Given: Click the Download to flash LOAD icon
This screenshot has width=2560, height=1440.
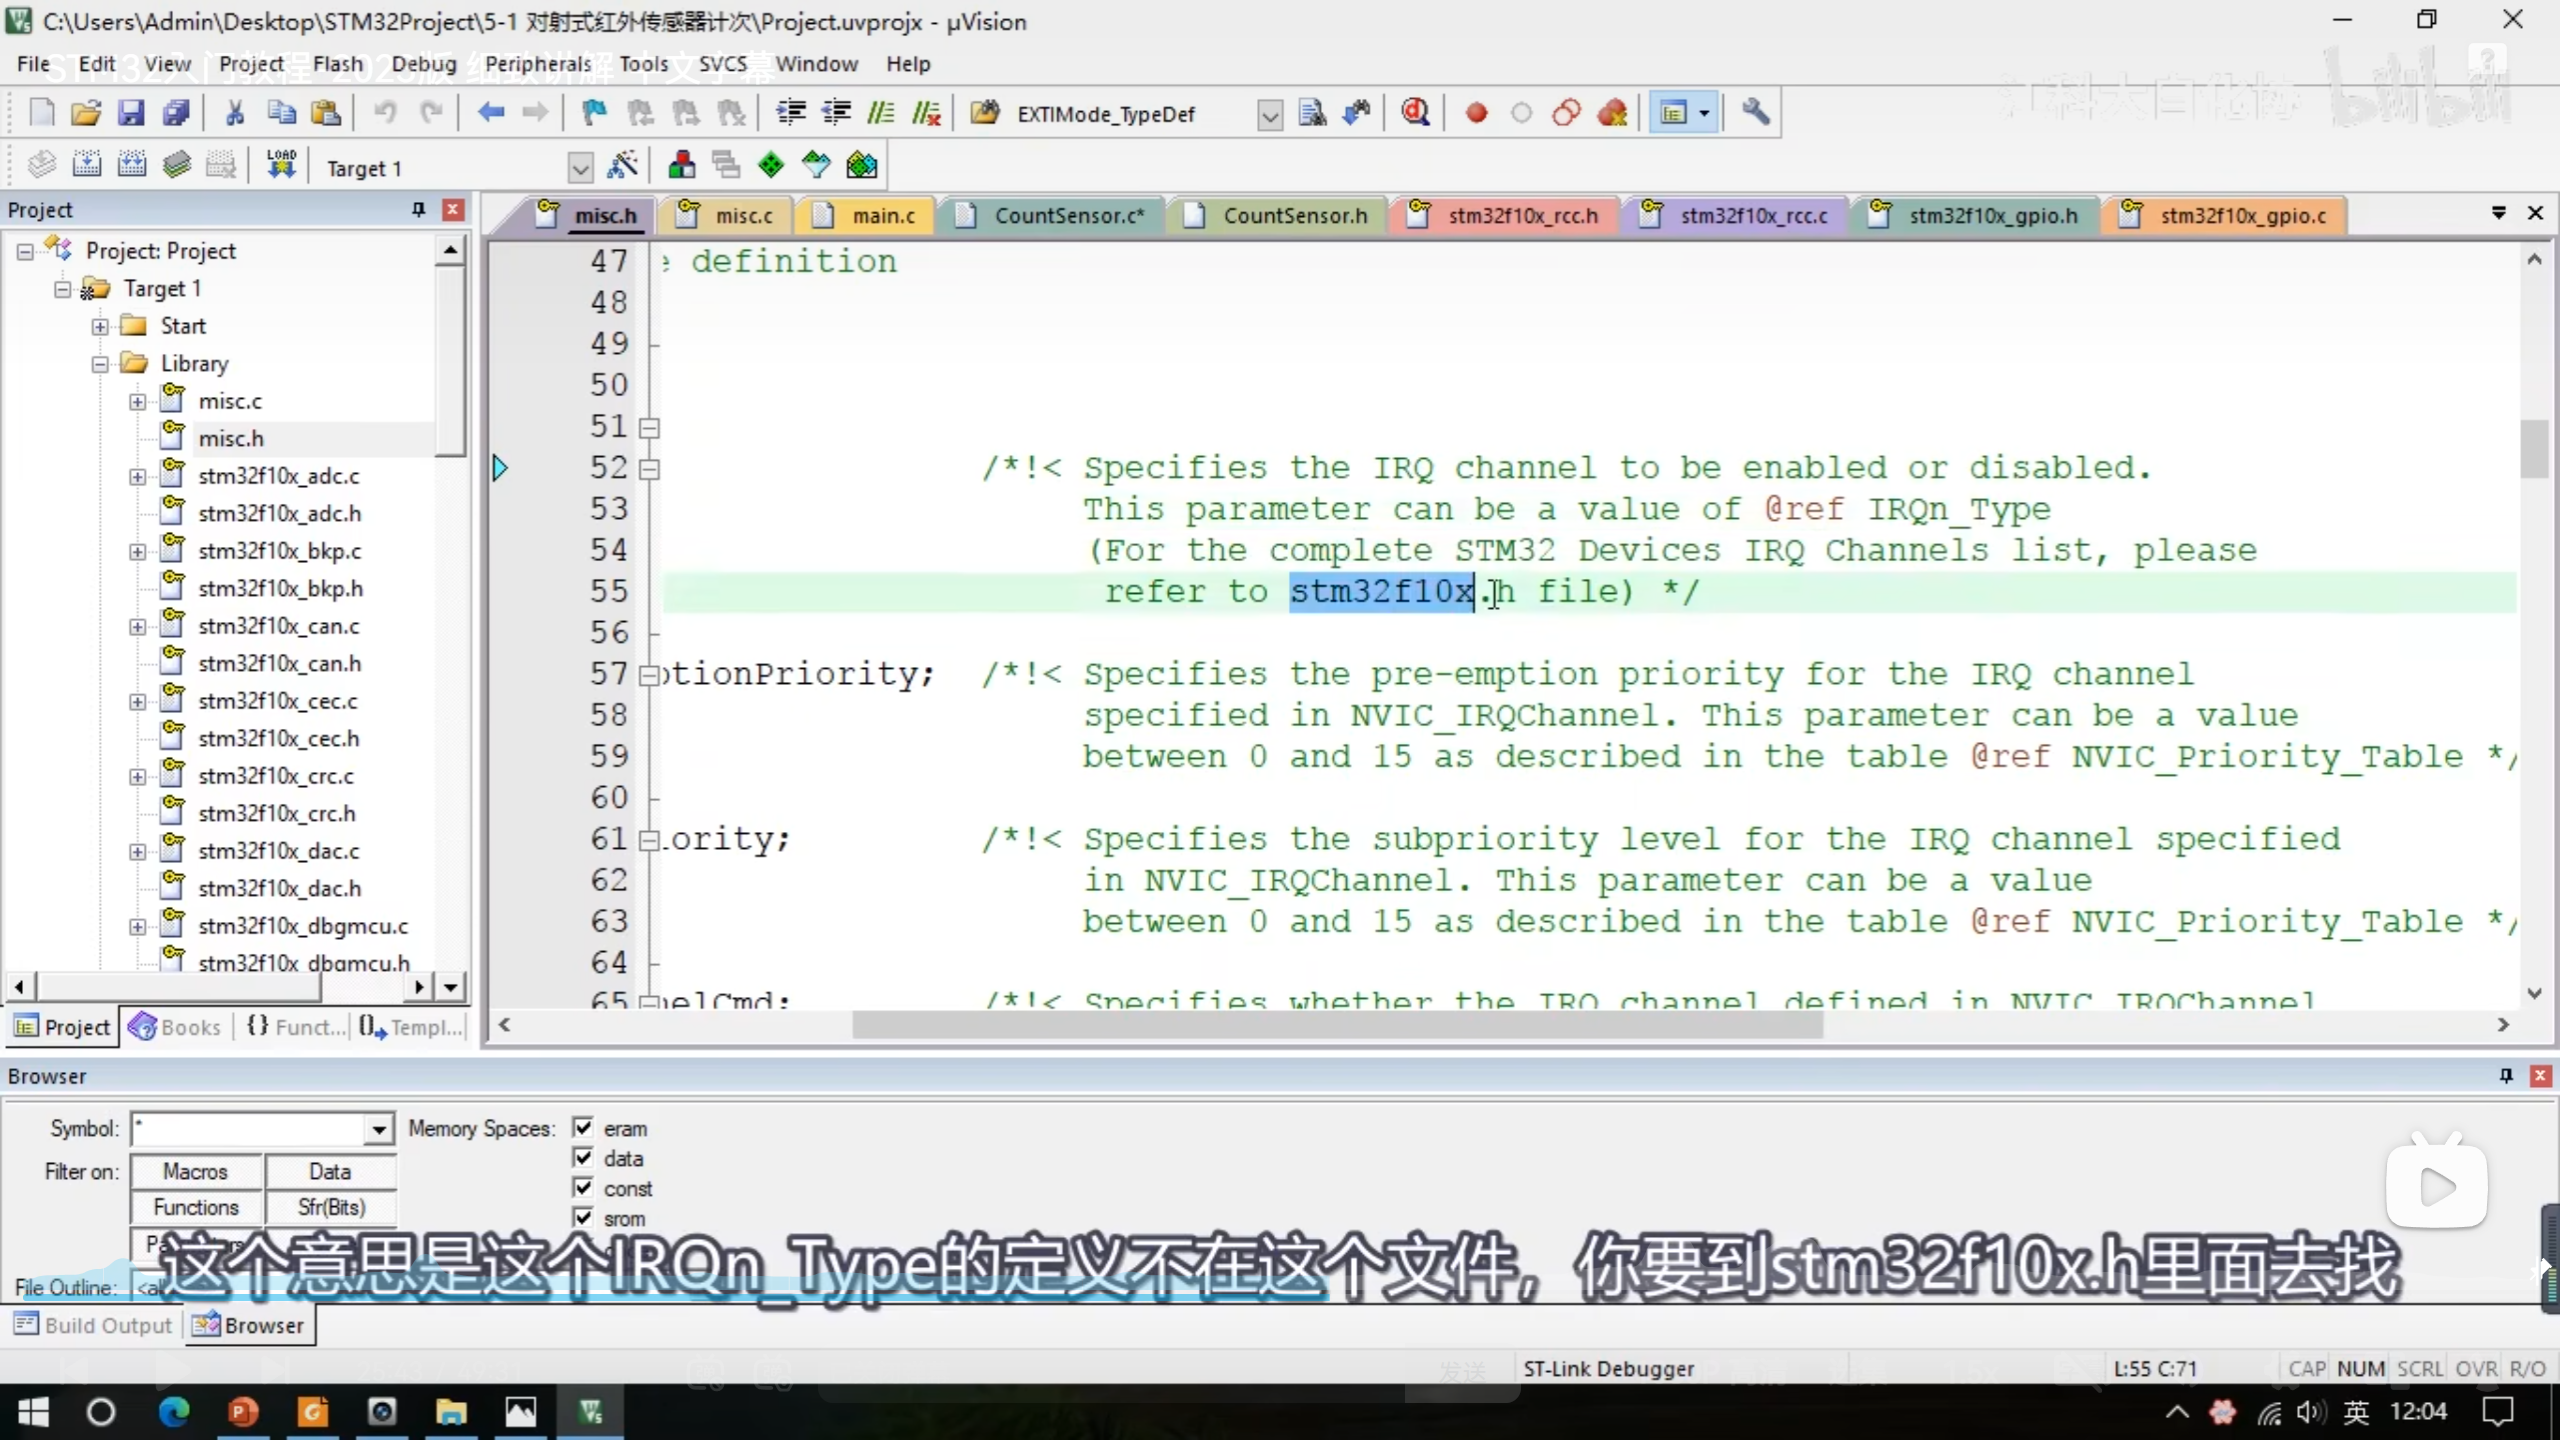Looking at the screenshot, I should point(281,165).
